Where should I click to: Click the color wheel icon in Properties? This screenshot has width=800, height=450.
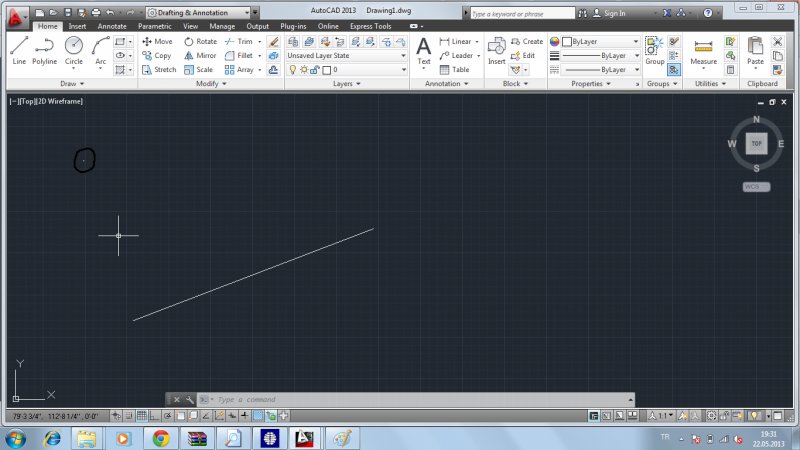pos(555,41)
